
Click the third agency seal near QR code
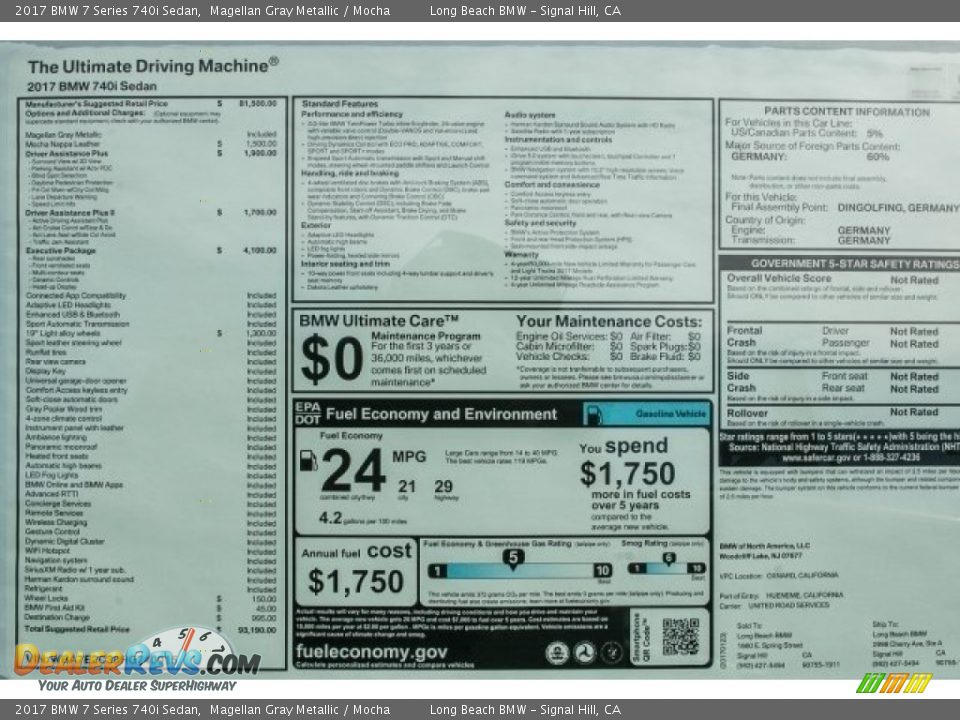(x=612, y=653)
